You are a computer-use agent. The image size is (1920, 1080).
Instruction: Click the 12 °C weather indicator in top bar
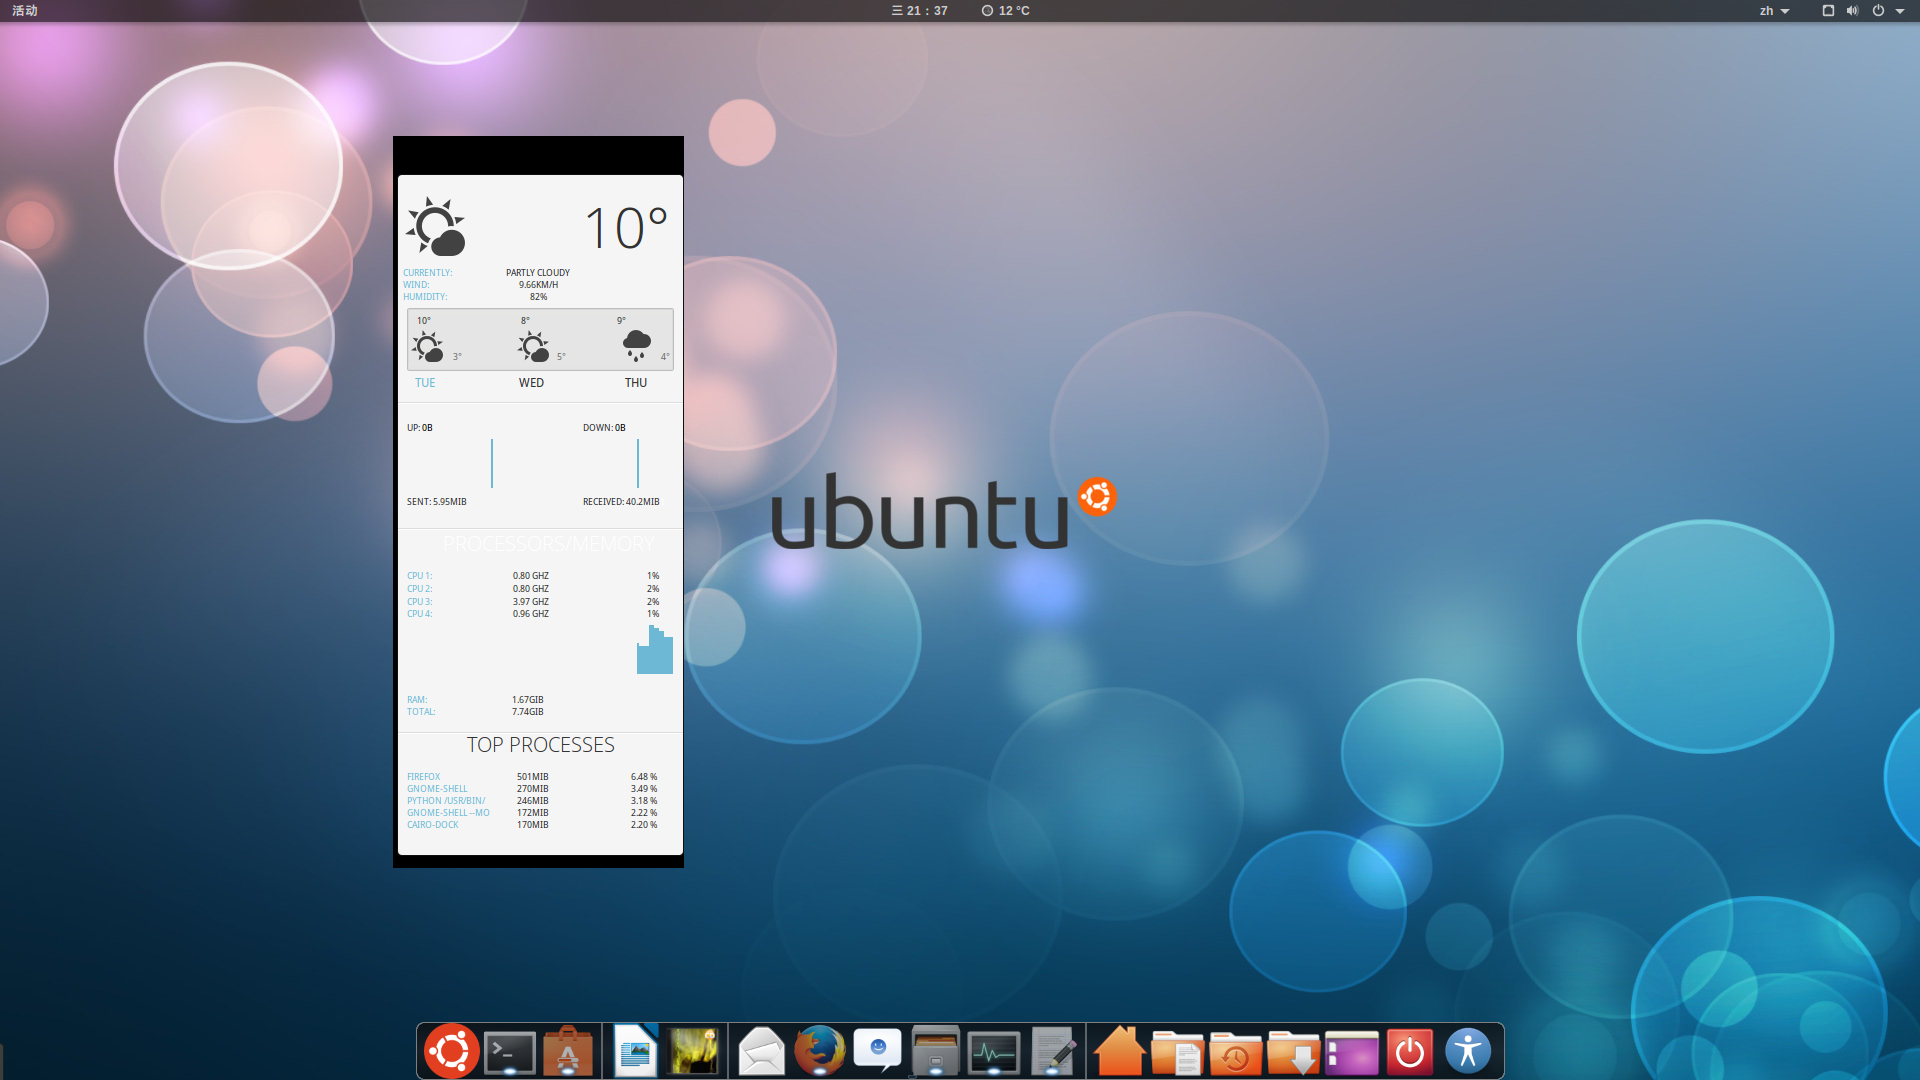pyautogui.click(x=1005, y=11)
